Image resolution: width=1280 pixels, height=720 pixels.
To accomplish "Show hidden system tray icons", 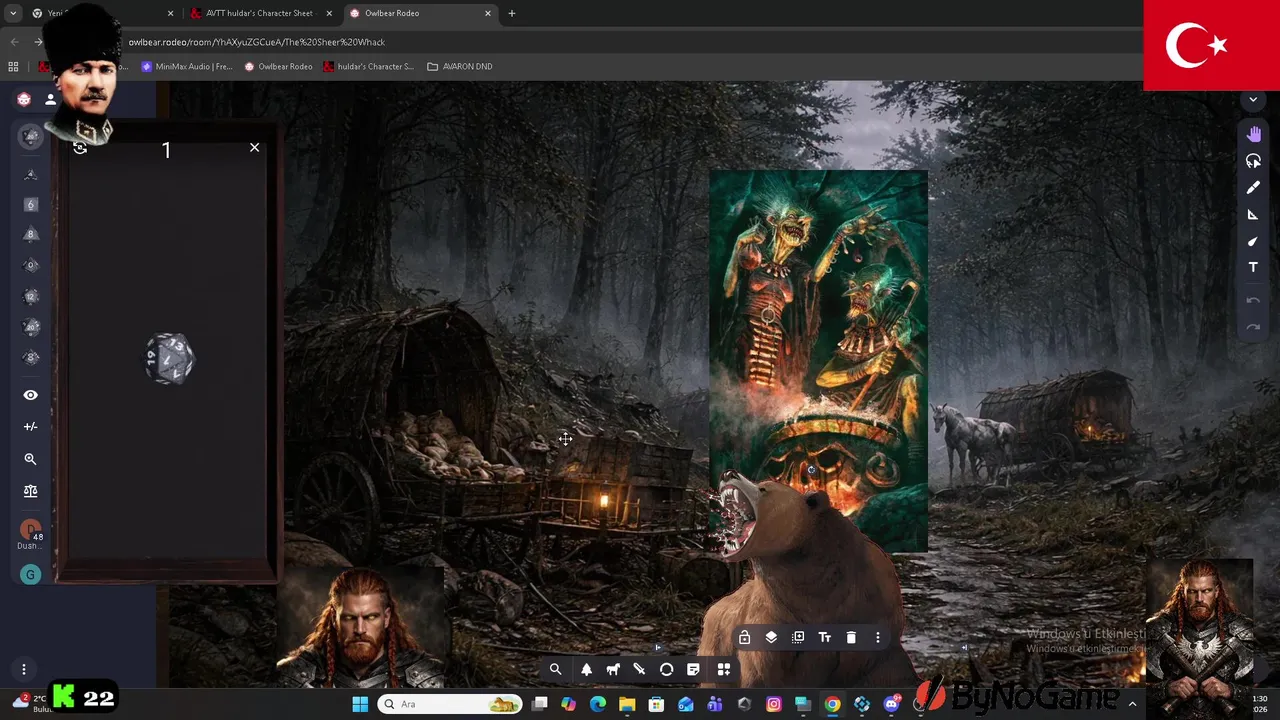I will 1132,704.
